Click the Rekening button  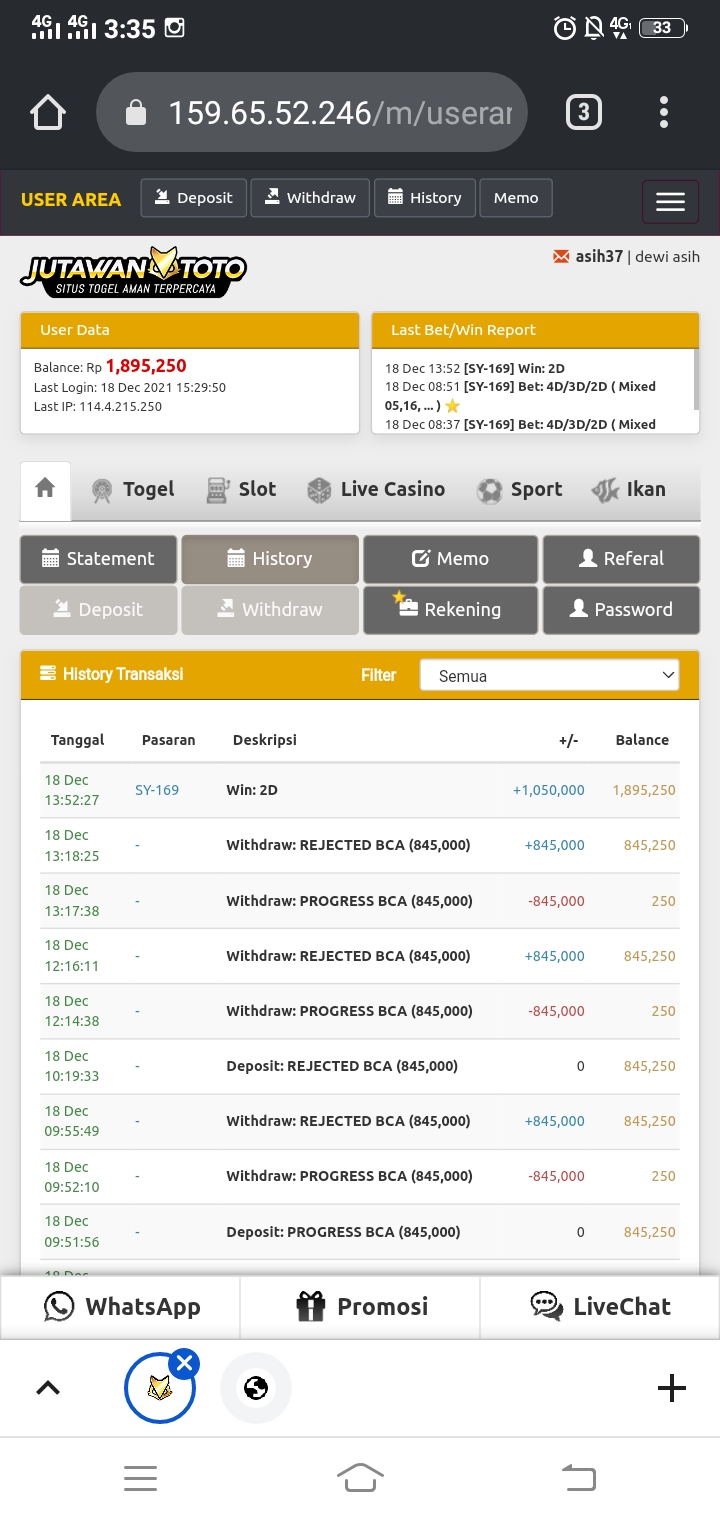click(x=450, y=610)
